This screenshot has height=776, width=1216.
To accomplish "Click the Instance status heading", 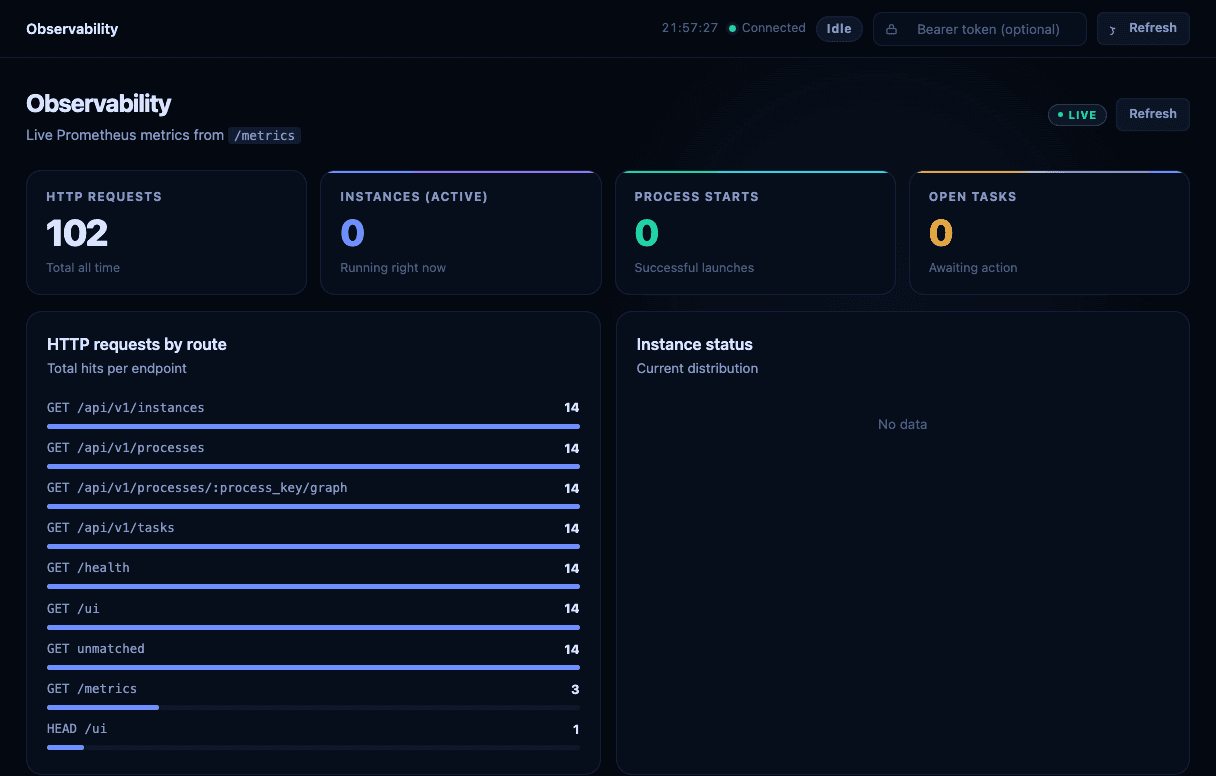I will coord(695,344).
